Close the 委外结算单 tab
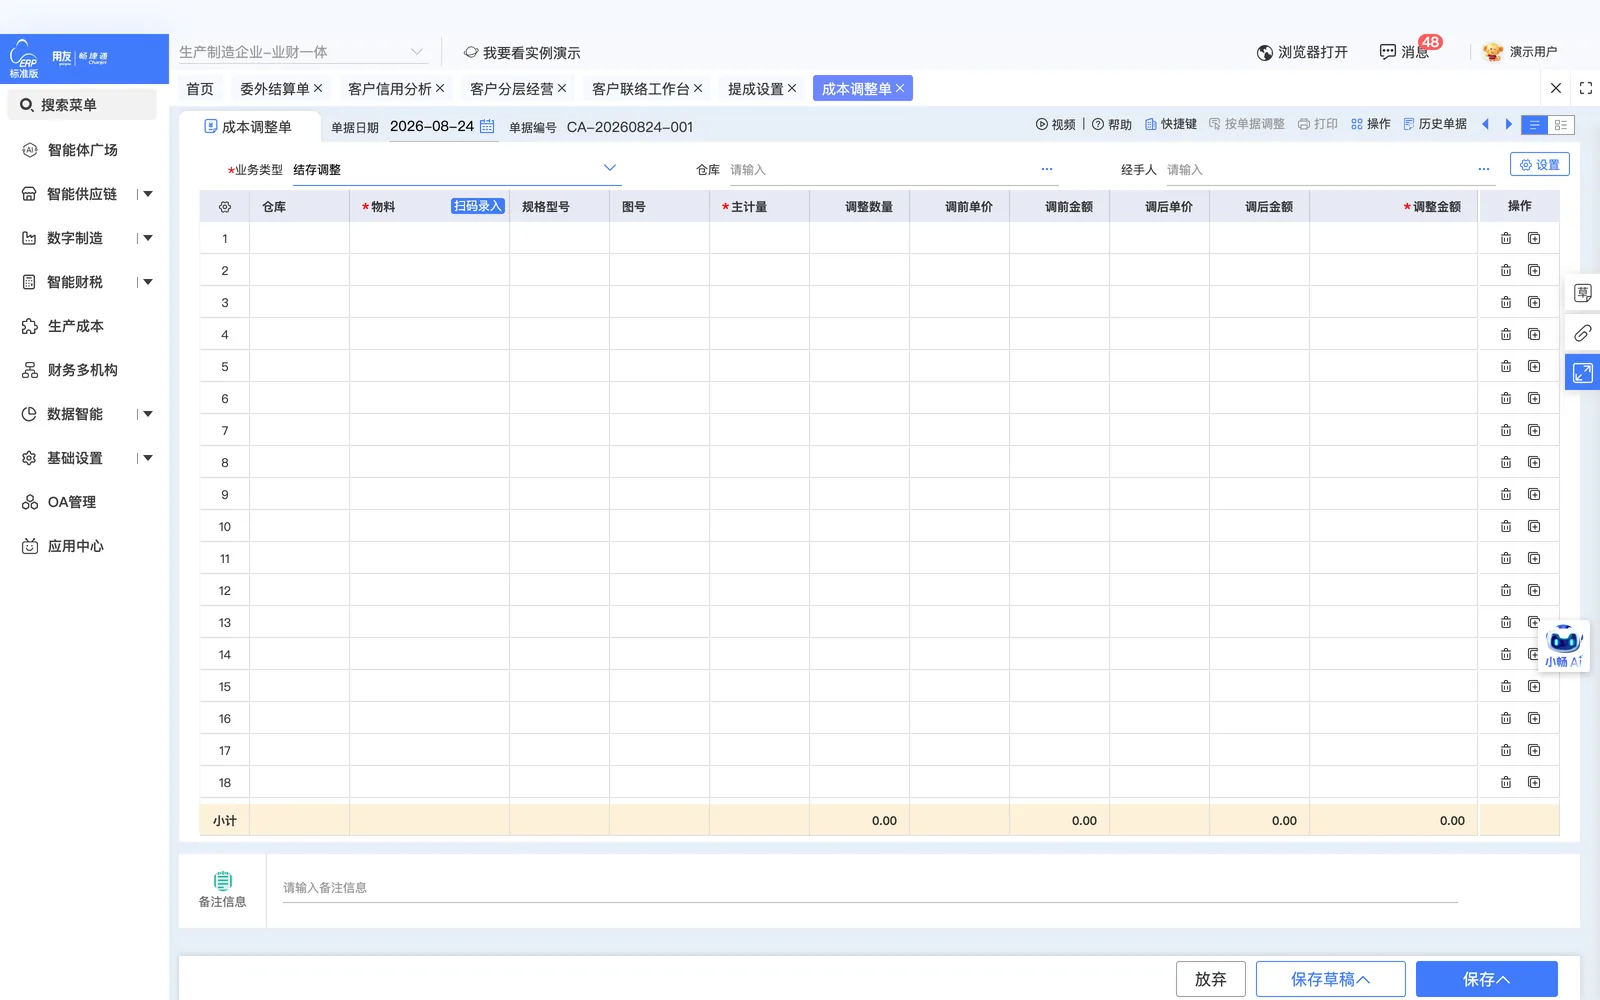This screenshot has height=1000, width=1600. pyautogui.click(x=318, y=88)
